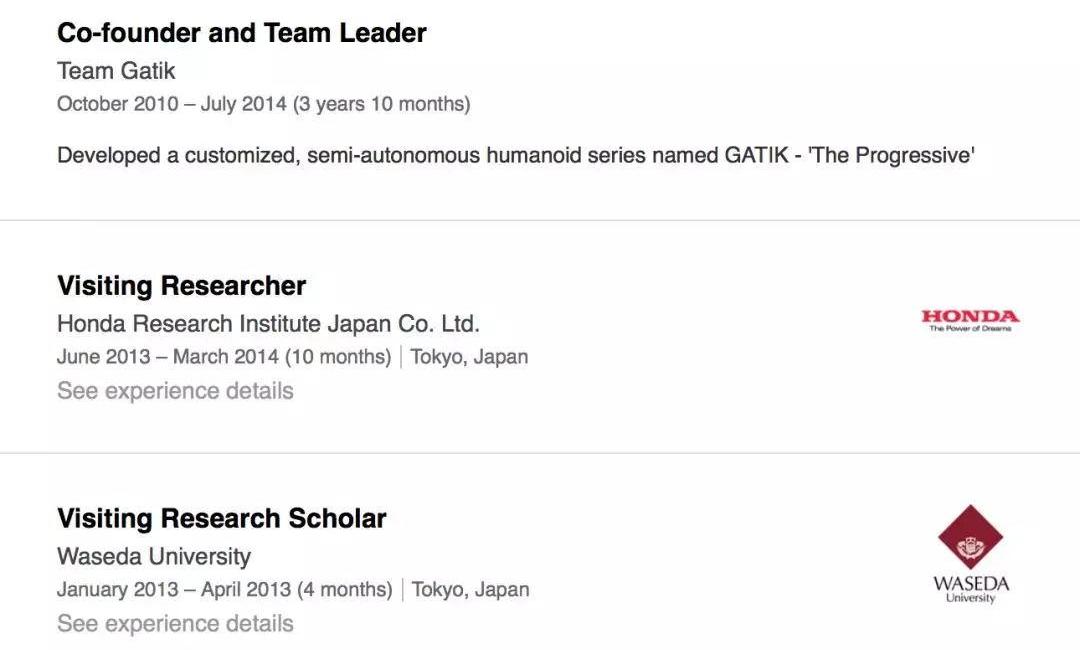Select the Visiting Research Scholar title

click(x=222, y=519)
